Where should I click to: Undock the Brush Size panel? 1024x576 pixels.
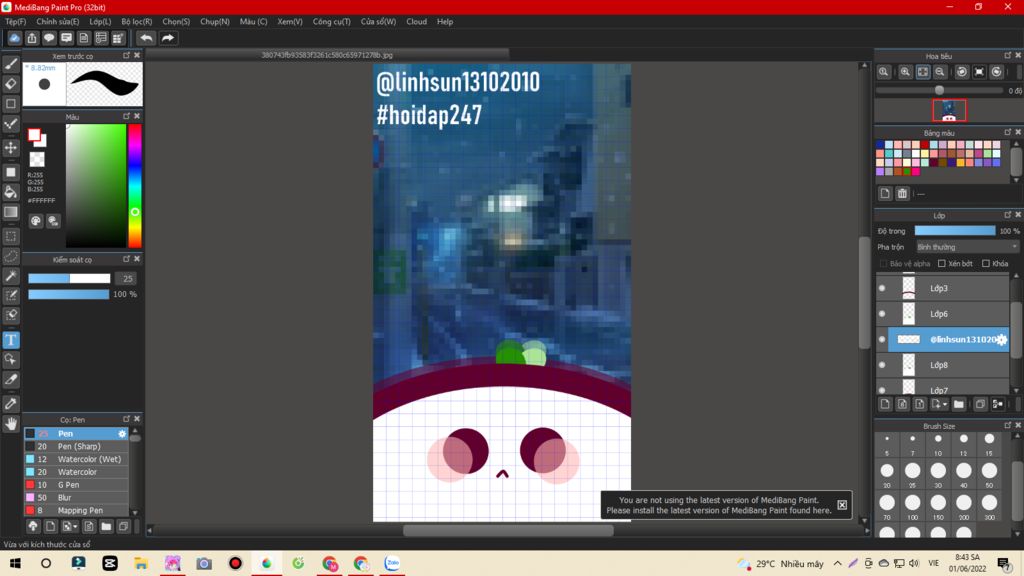1008,425
